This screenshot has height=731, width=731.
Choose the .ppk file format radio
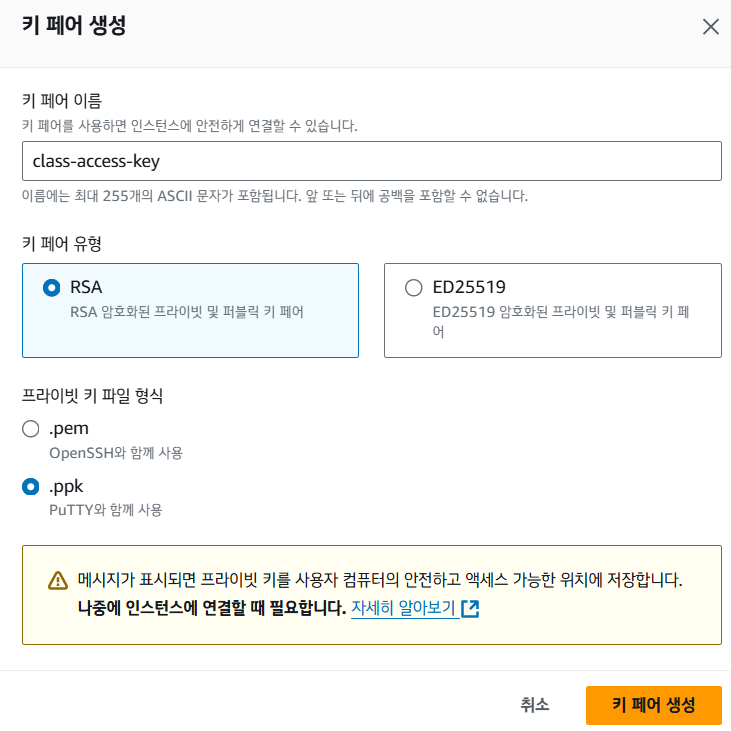click(x=32, y=487)
